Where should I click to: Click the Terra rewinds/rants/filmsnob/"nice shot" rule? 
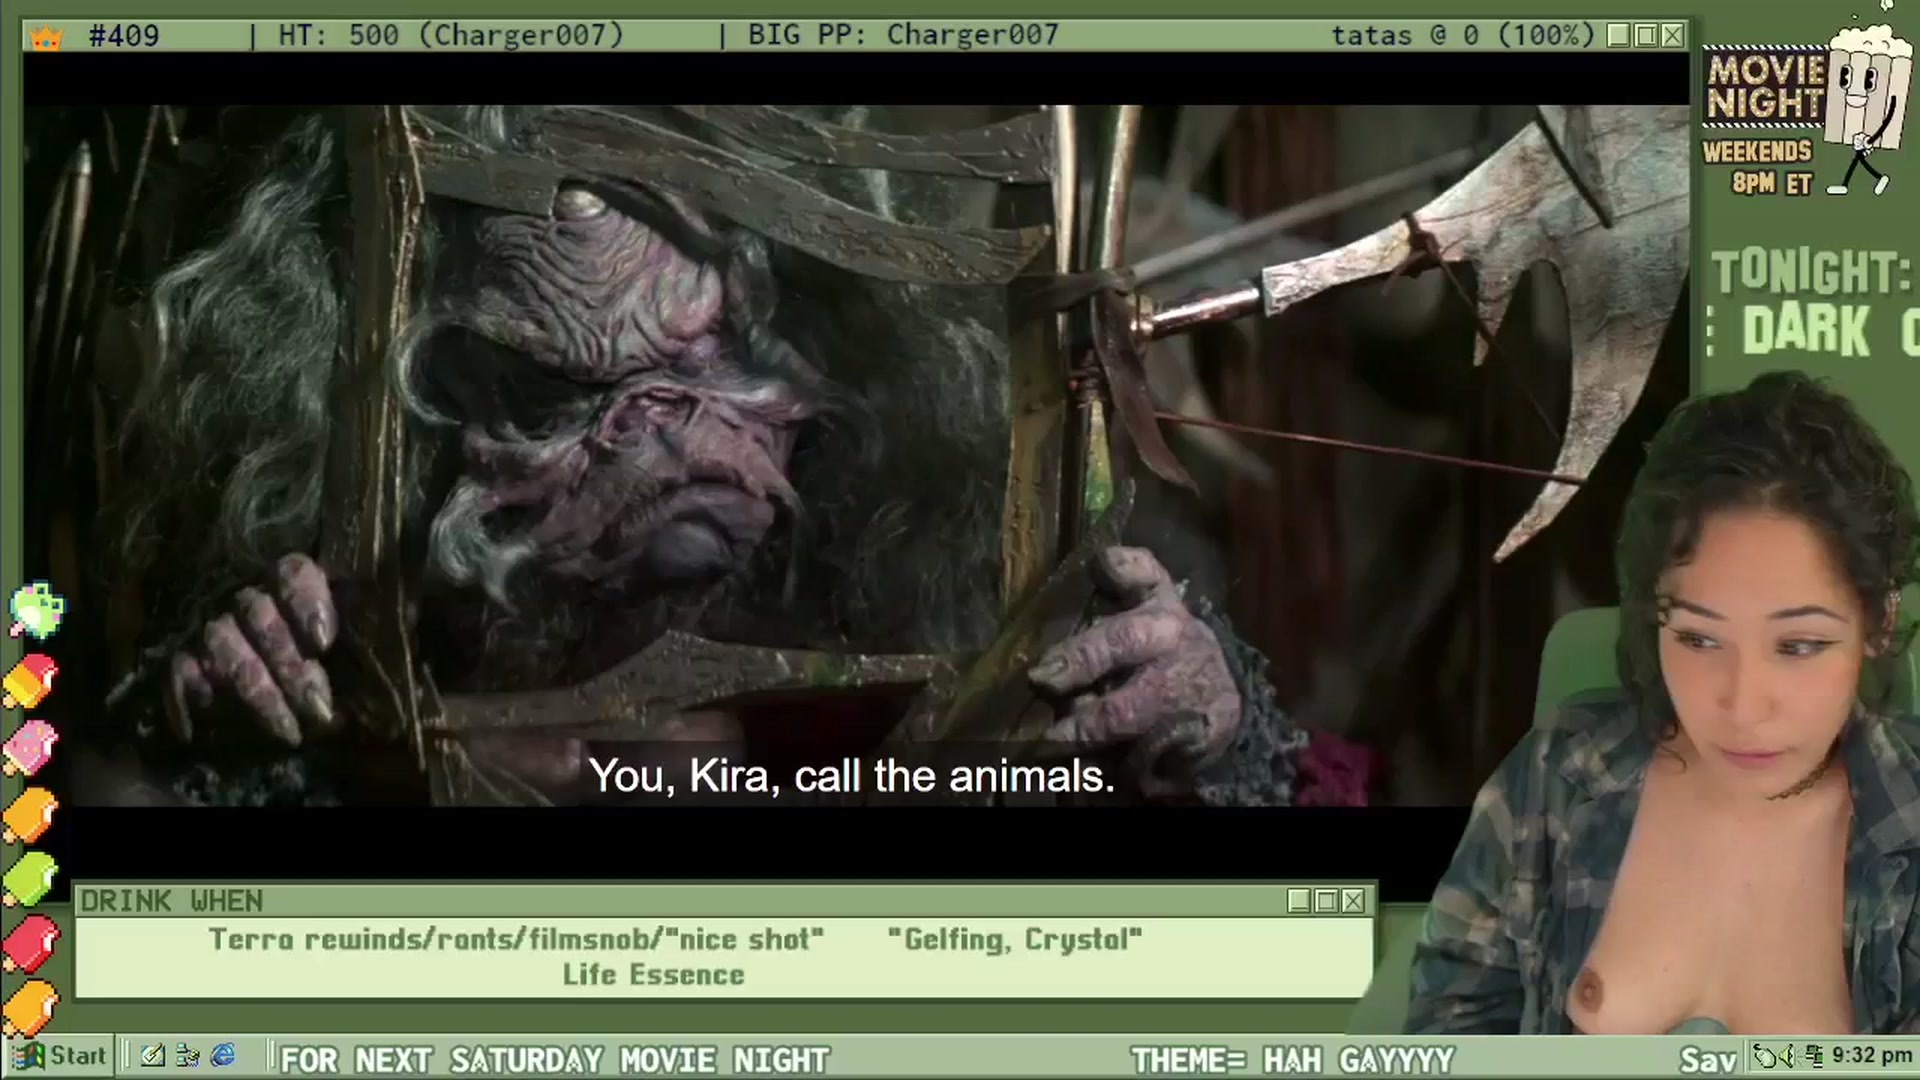coord(516,939)
